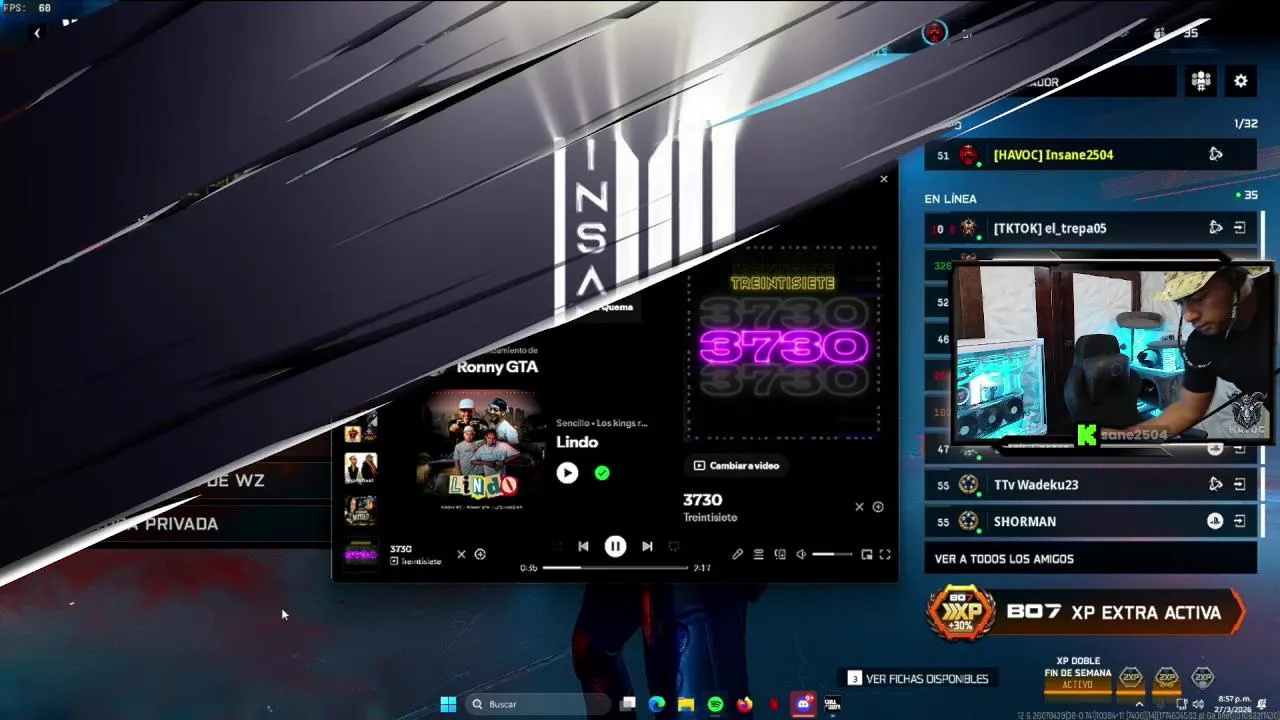Open the Spotify miniplayer icon
The height and width of the screenshot is (720, 1280).
[867, 554]
